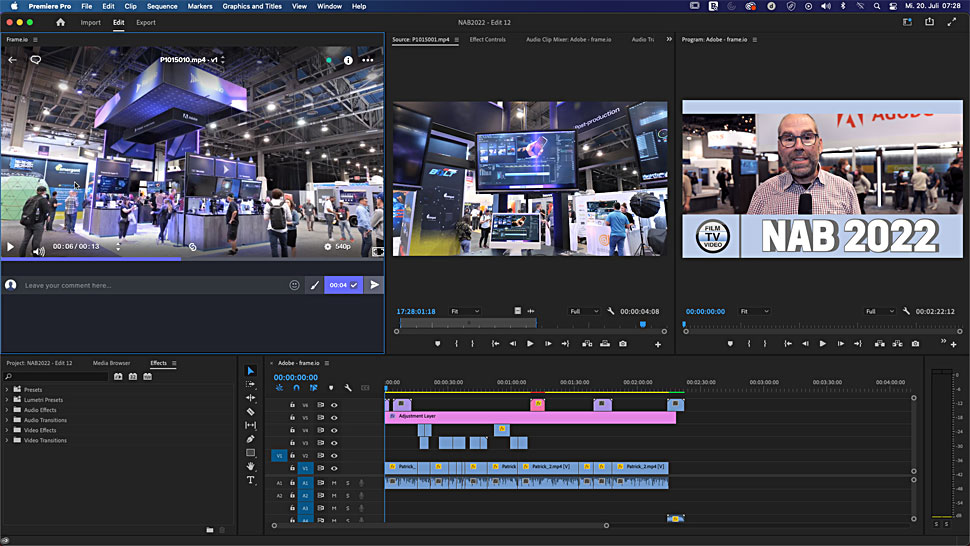Image resolution: width=970 pixels, height=546 pixels.
Task: Mute audio track A1
Action: [334, 483]
